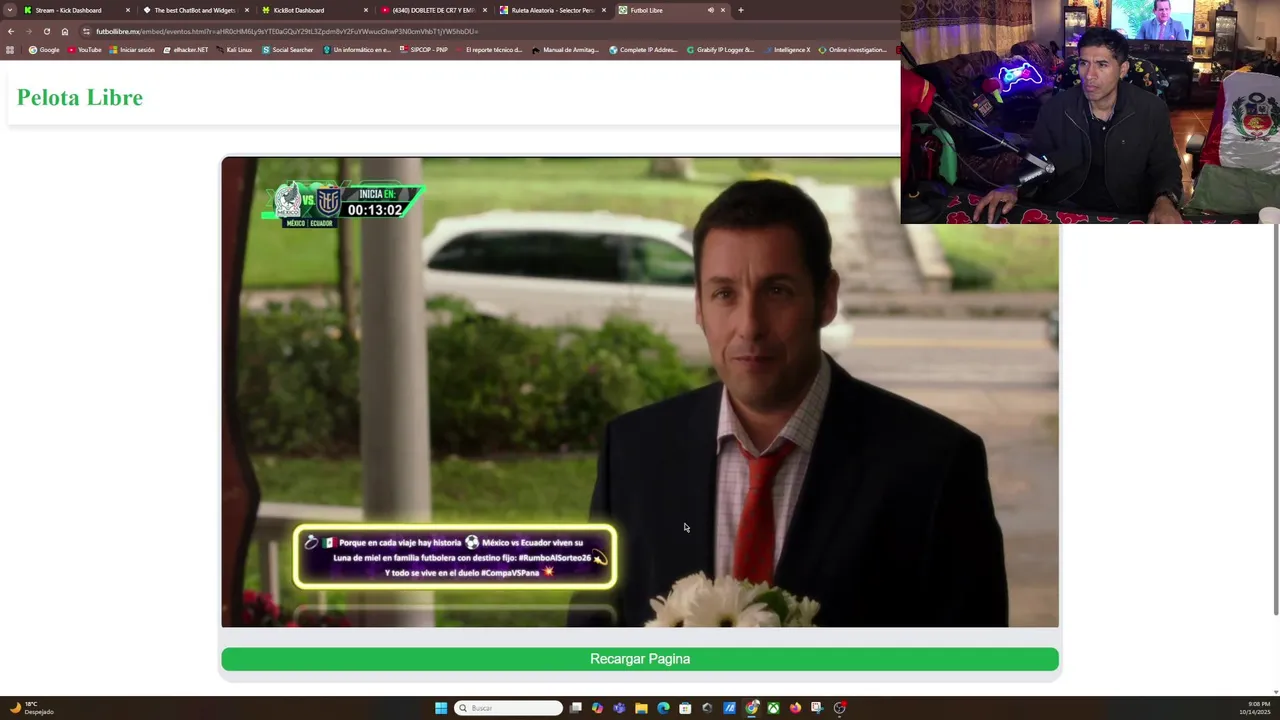Open Microsoft Edge from the taskbar
The width and height of the screenshot is (1280, 720).
pos(663,708)
